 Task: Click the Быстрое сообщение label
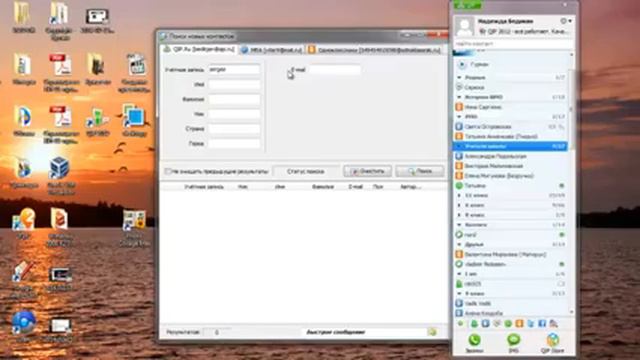point(336,332)
